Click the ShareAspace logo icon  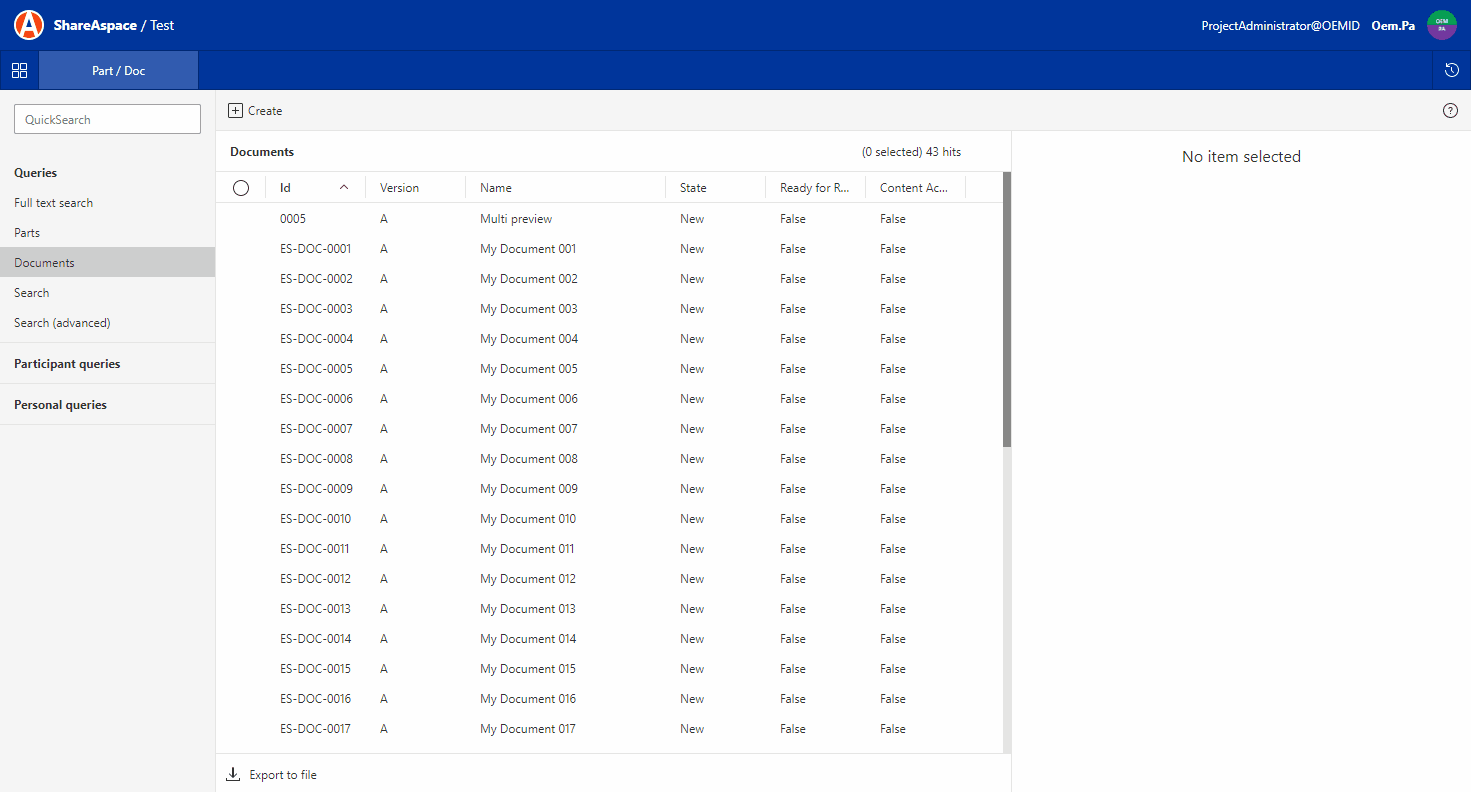point(29,25)
